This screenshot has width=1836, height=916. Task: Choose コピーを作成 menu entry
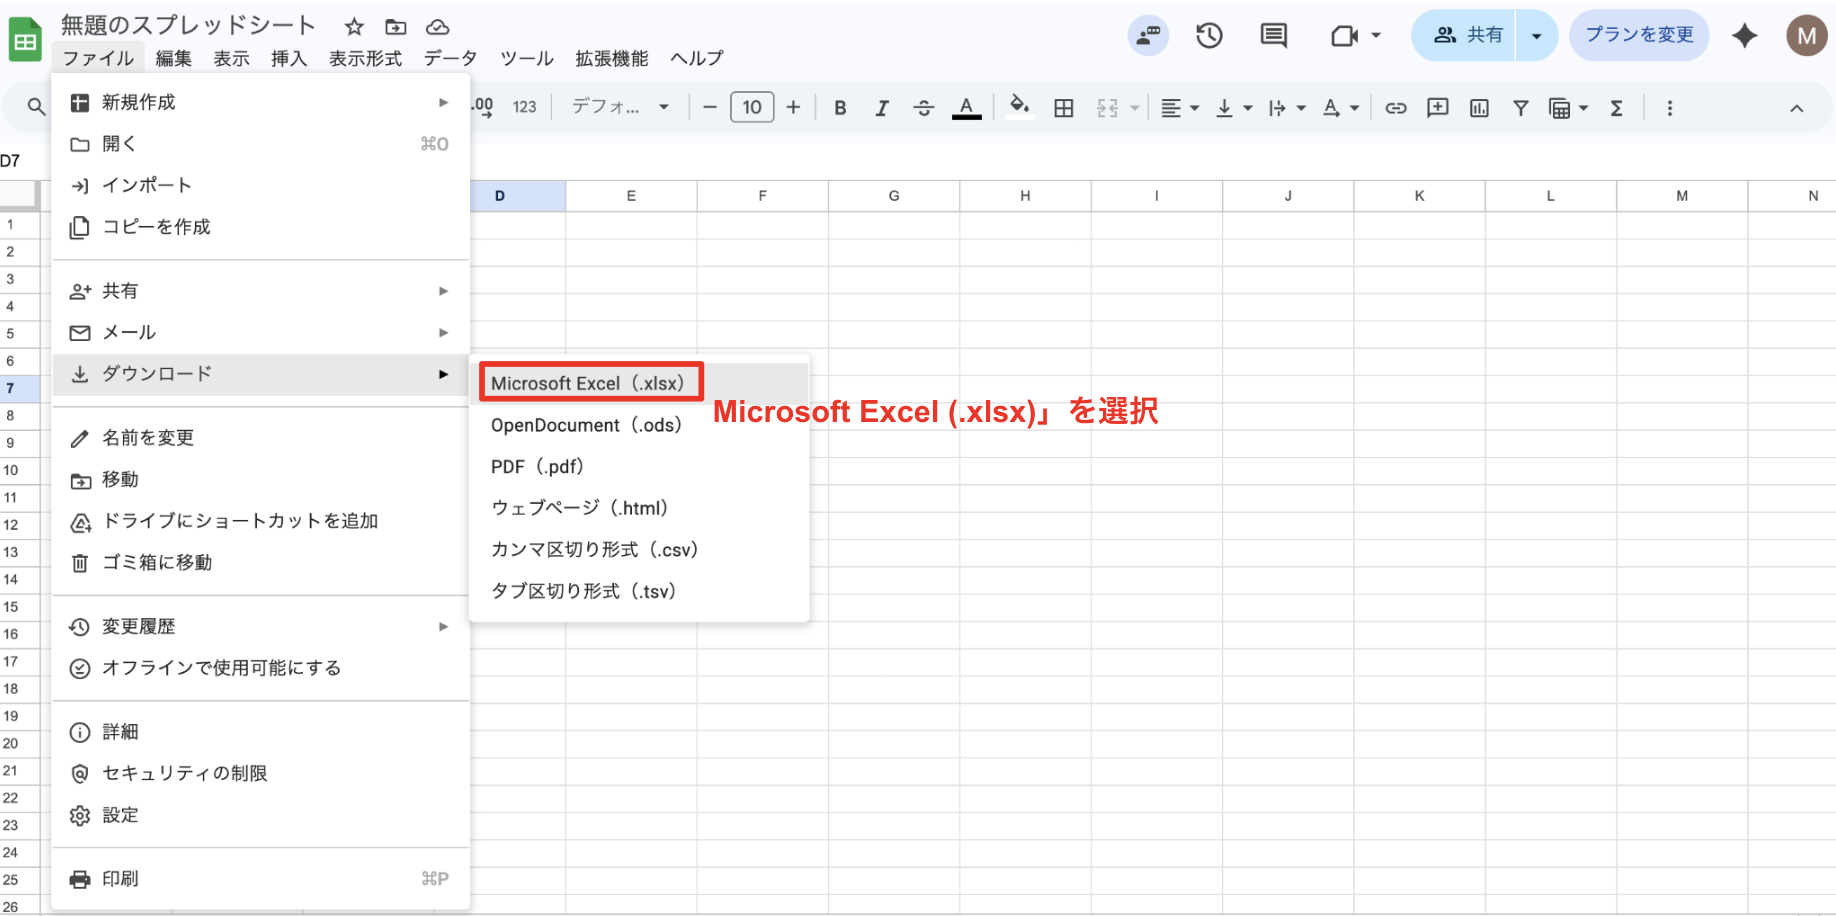click(260, 227)
